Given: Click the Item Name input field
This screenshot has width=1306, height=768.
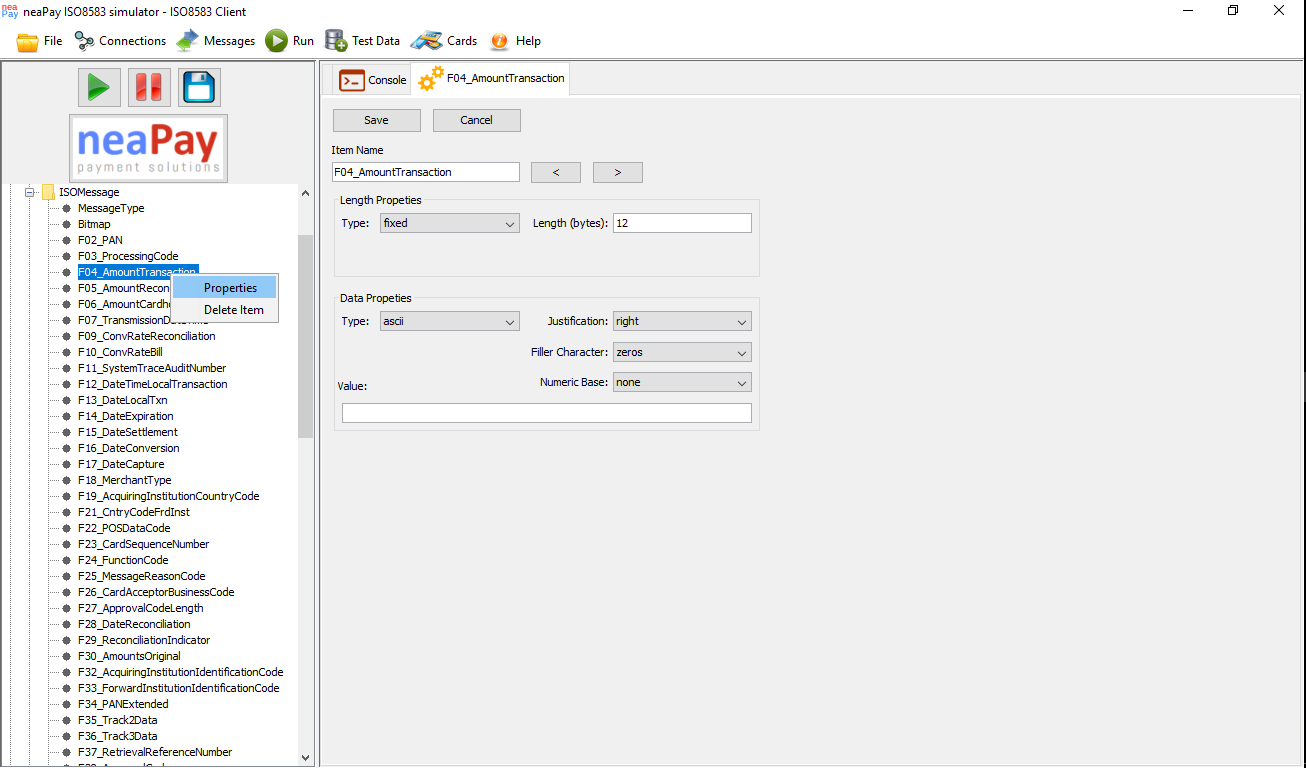Looking at the screenshot, I should pos(426,172).
